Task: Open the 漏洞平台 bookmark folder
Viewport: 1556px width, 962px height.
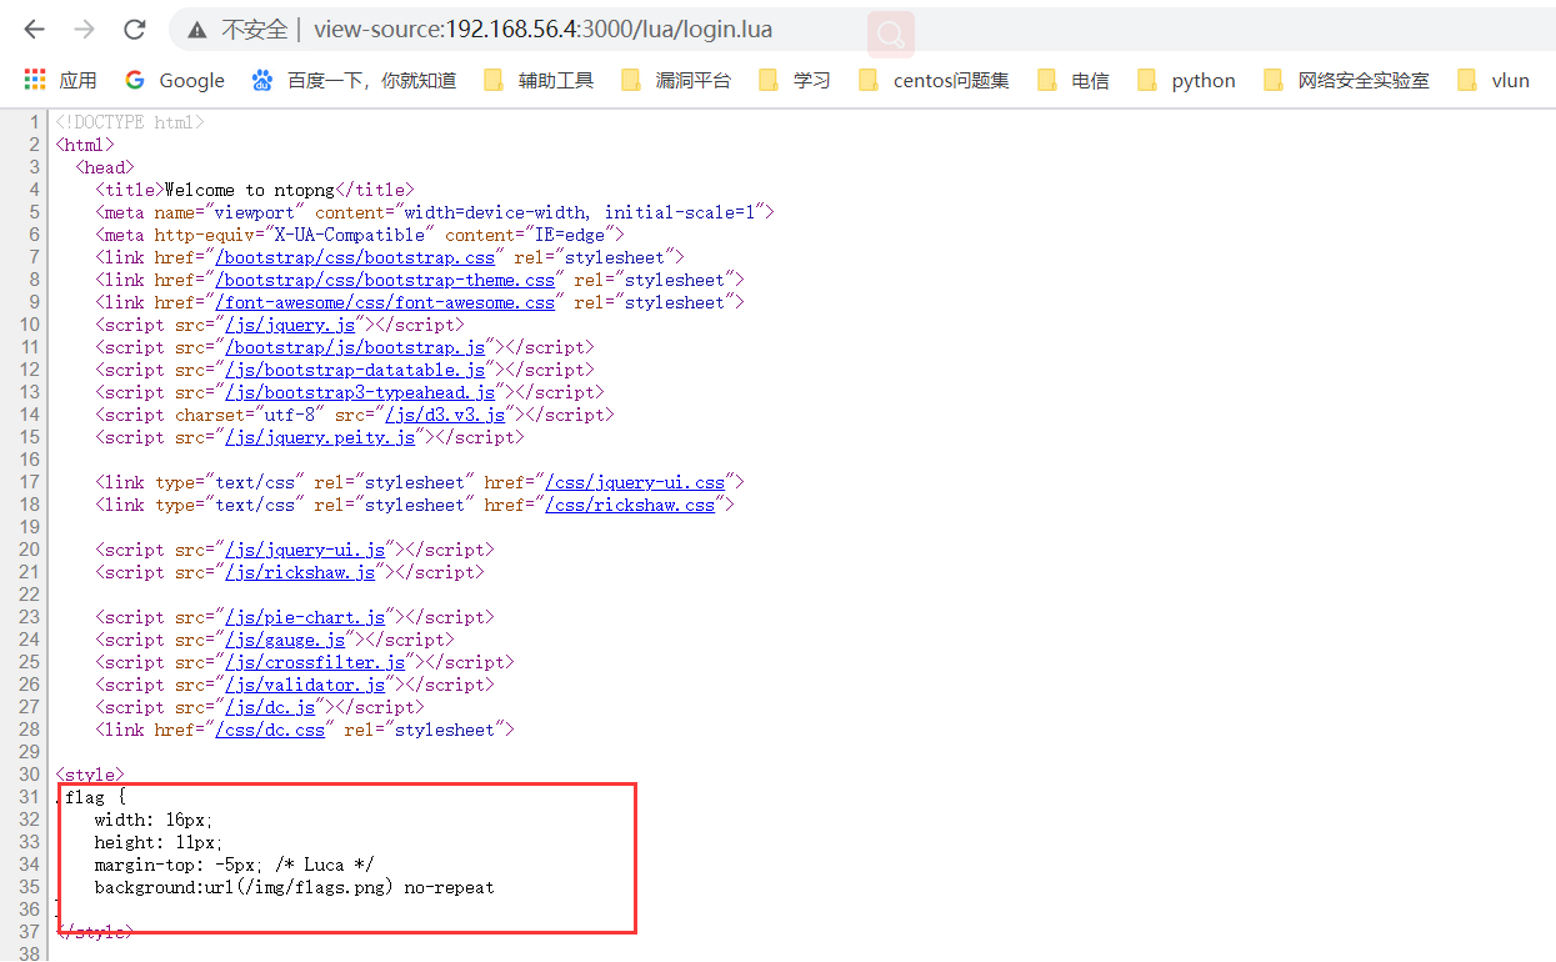Action: [x=676, y=81]
